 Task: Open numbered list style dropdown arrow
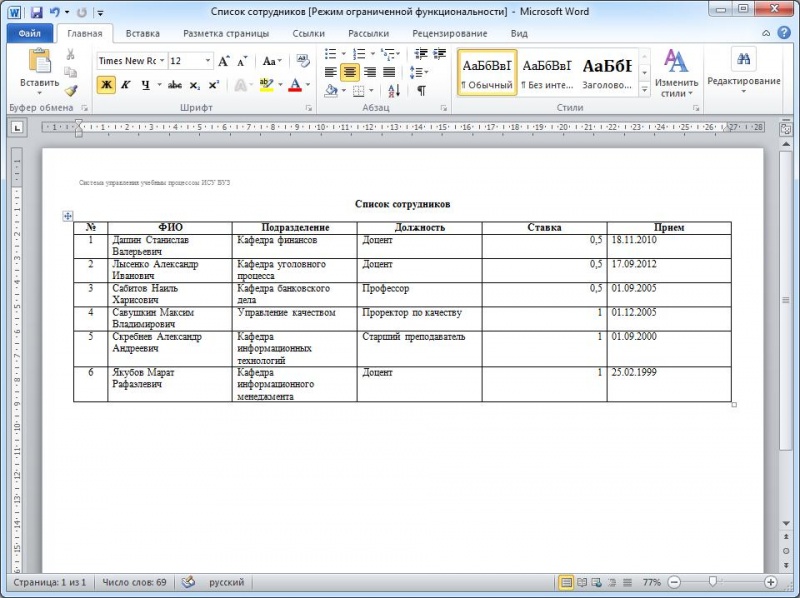[x=372, y=54]
